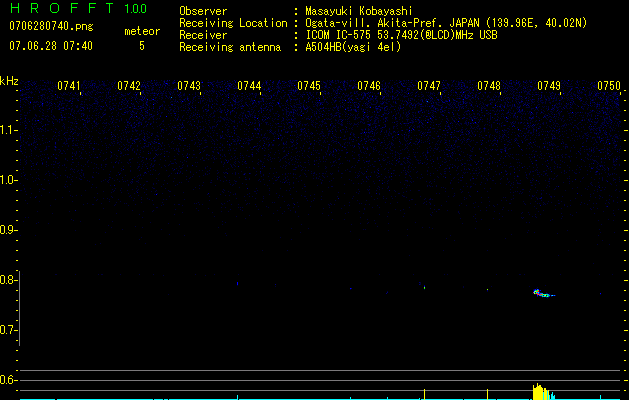629x400 pixels.
Task: Click the cyan intensity bars beside yellow burst
Action: (552, 396)
